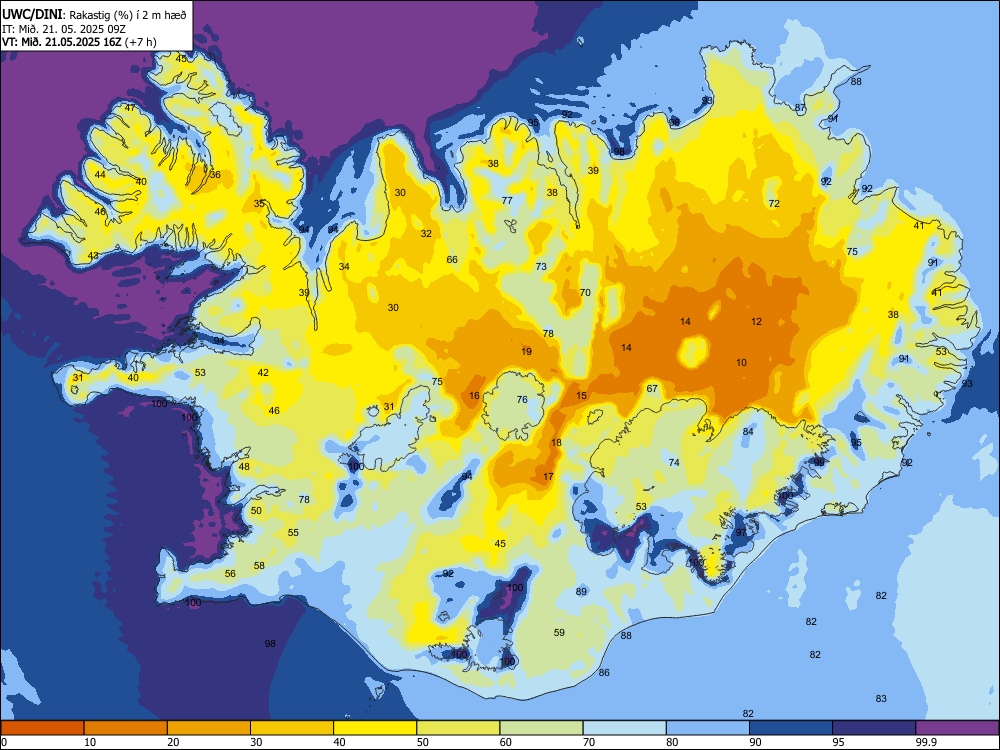Click the 'Rakastig (%) í 2 m hæð' label
This screenshot has width=1000, height=750.
[128, 15]
